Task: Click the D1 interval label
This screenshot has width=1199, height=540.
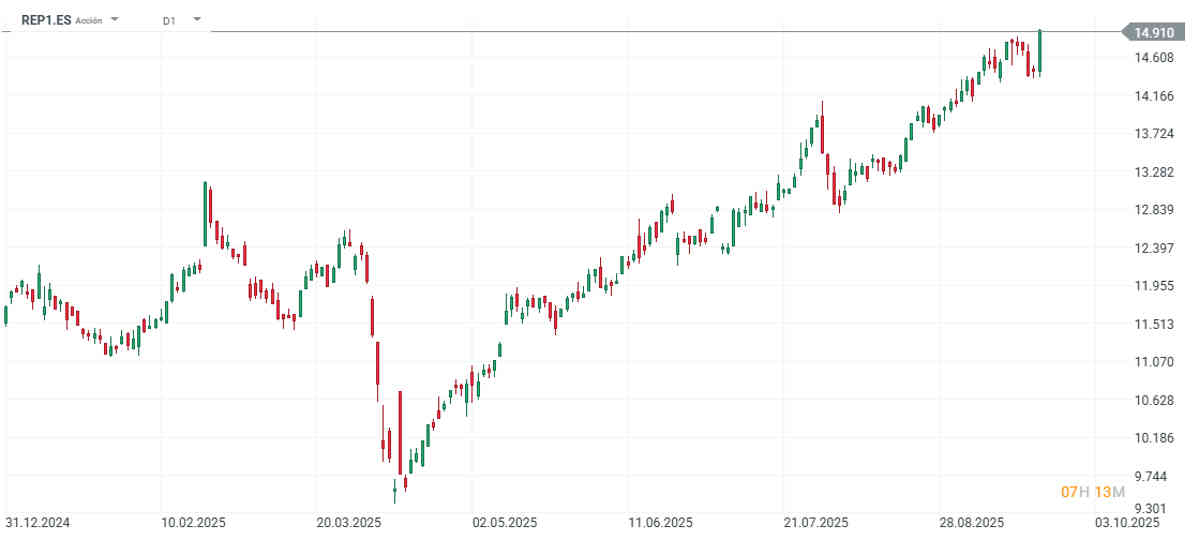Action: (x=169, y=21)
